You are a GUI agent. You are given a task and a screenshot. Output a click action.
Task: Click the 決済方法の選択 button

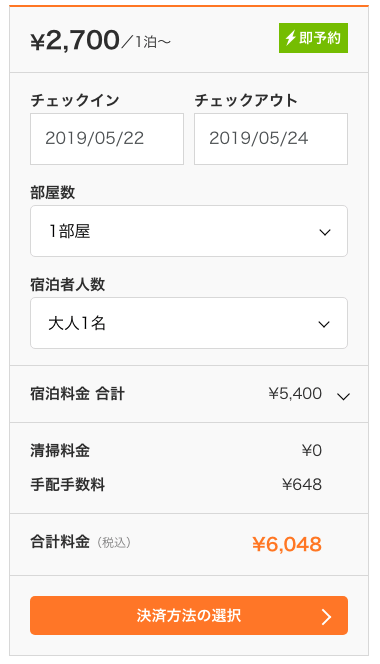point(189,616)
